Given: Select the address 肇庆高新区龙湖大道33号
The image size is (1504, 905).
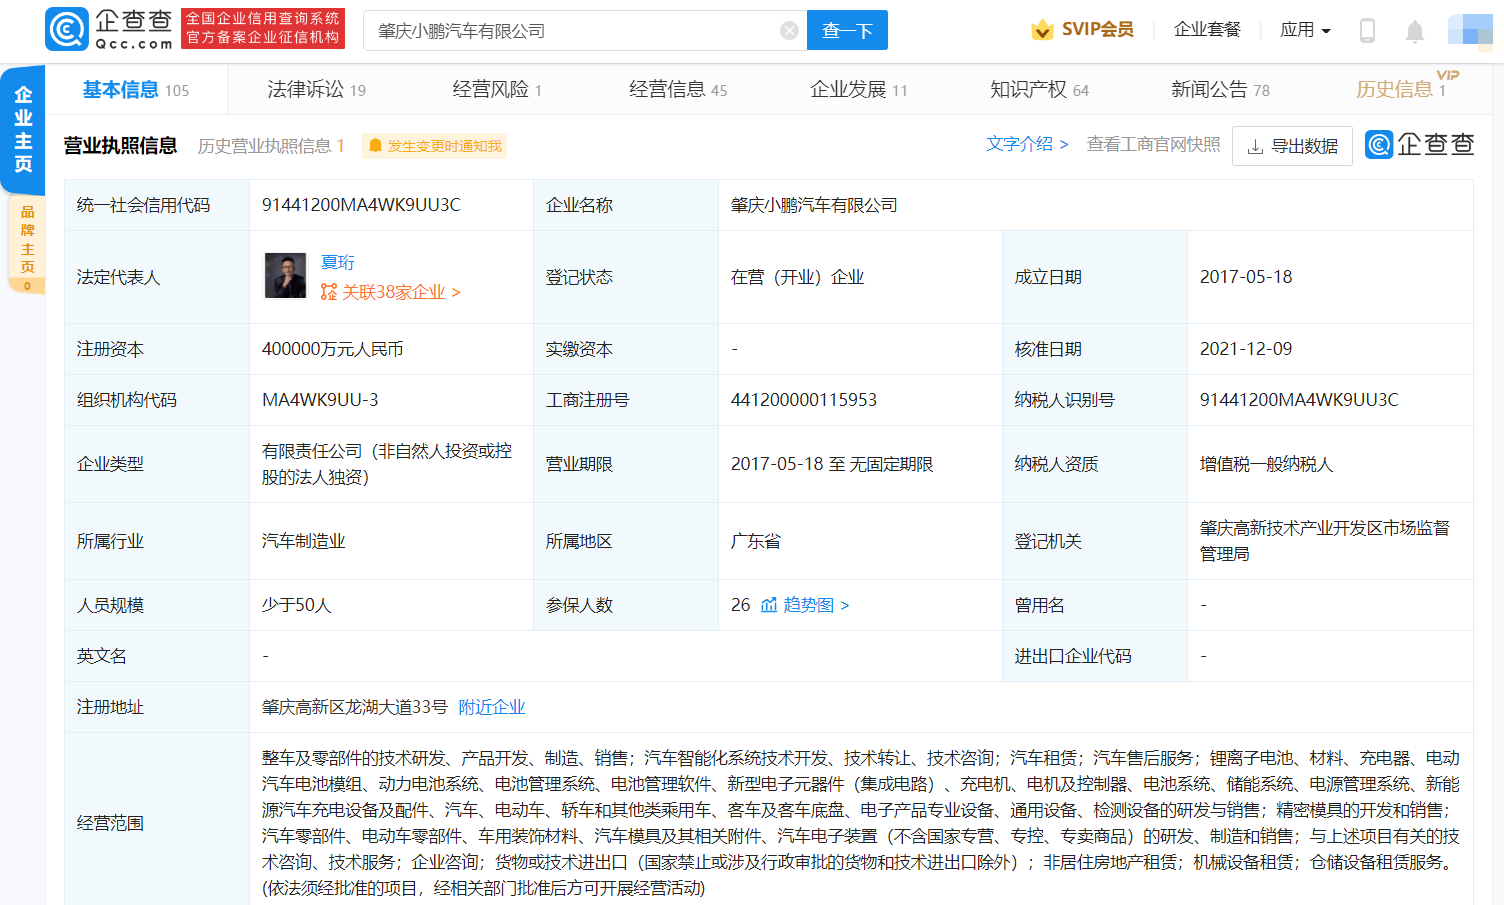Looking at the screenshot, I should coord(355,707).
